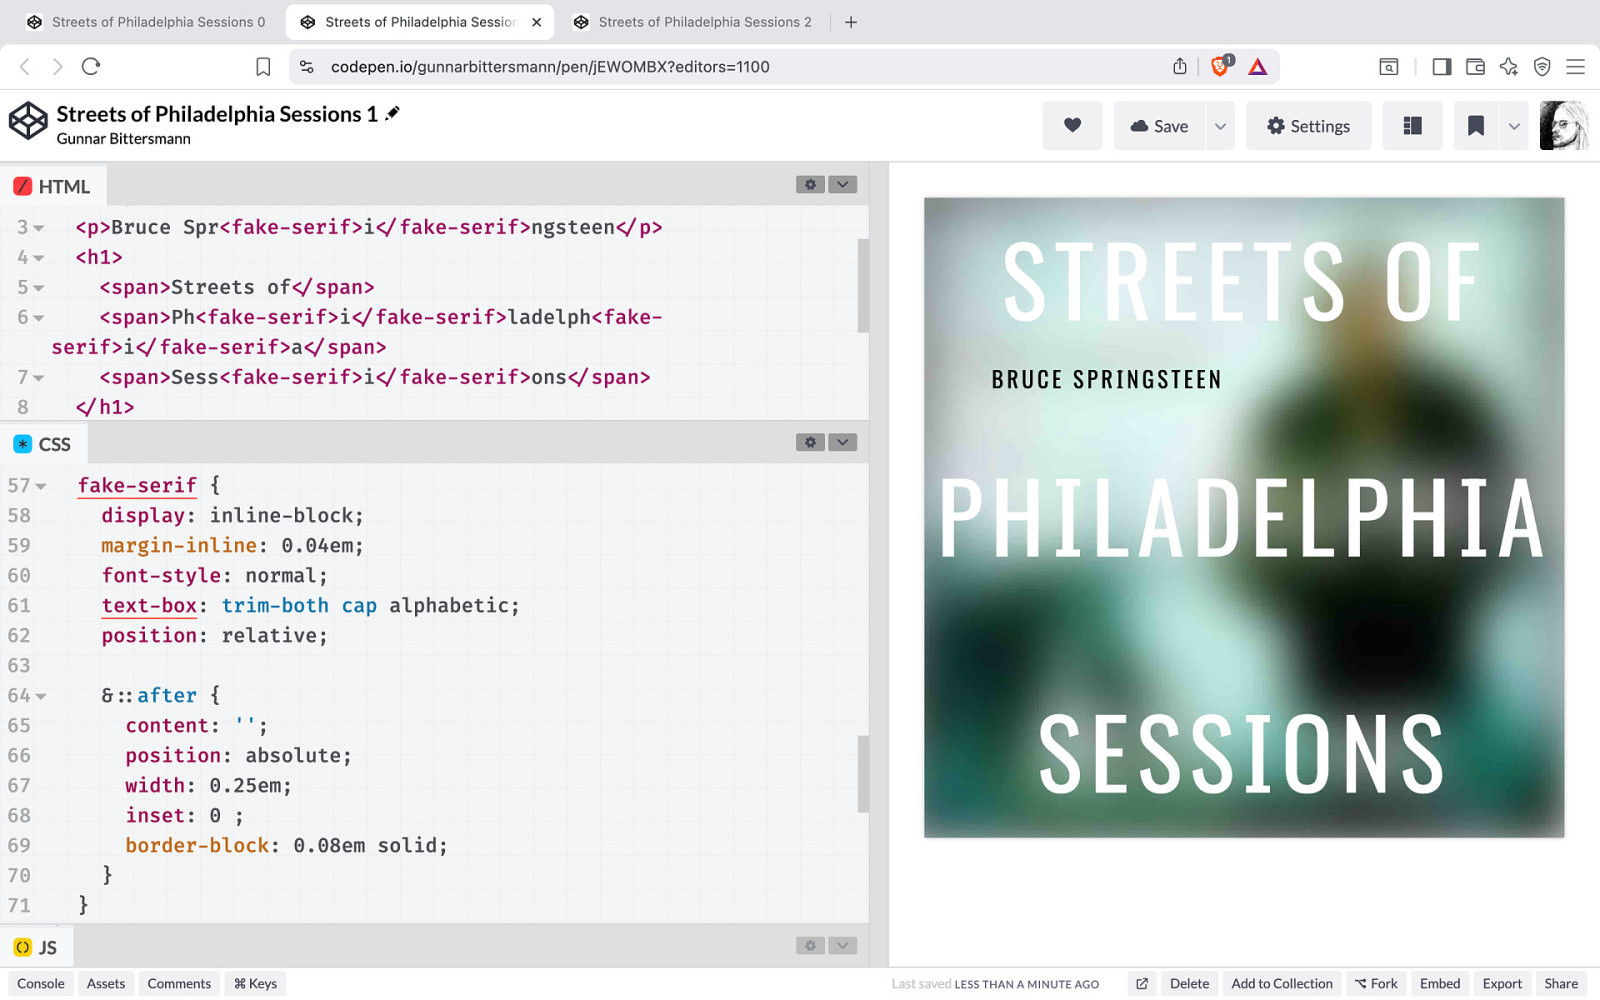
Task: Click the browser address bar URL
Action: (550, 67)
